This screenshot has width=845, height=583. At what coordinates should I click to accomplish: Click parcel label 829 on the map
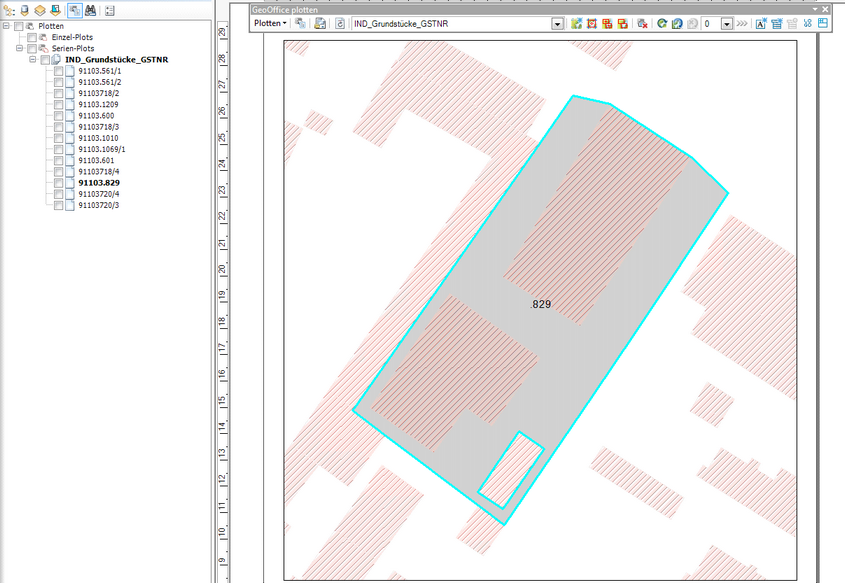pyautogui.click(x=541, y=302)
